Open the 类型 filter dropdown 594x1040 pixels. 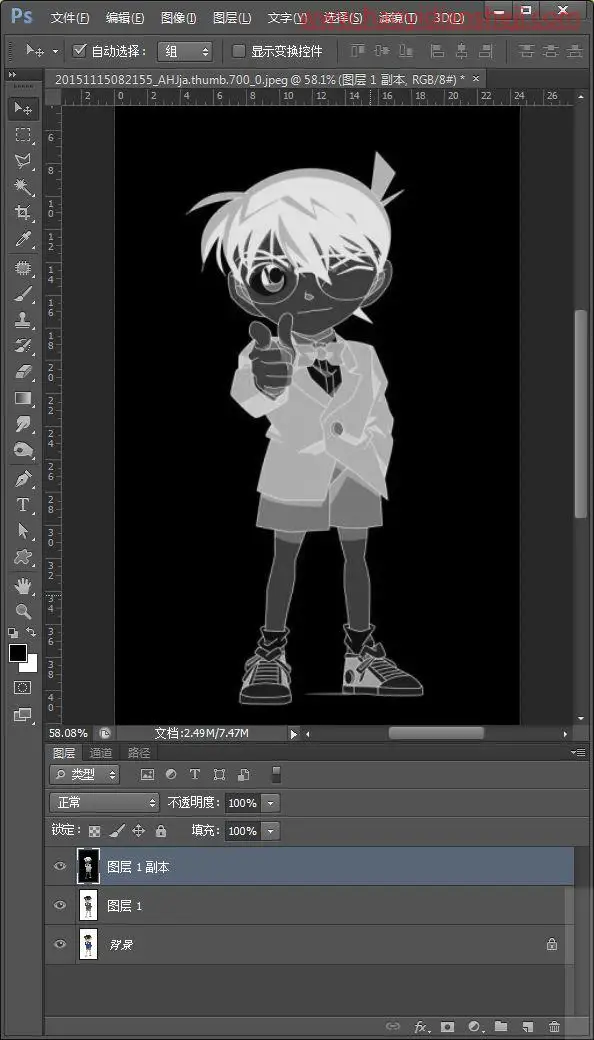[x=84, y=774]
